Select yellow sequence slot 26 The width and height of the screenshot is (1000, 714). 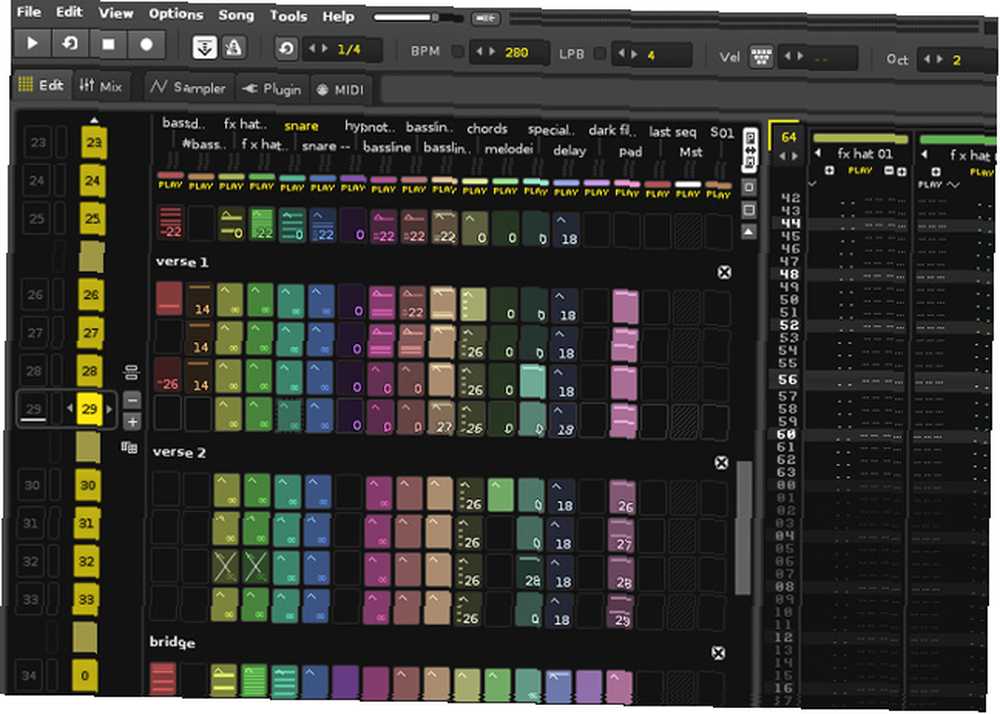tap(91, 295)
